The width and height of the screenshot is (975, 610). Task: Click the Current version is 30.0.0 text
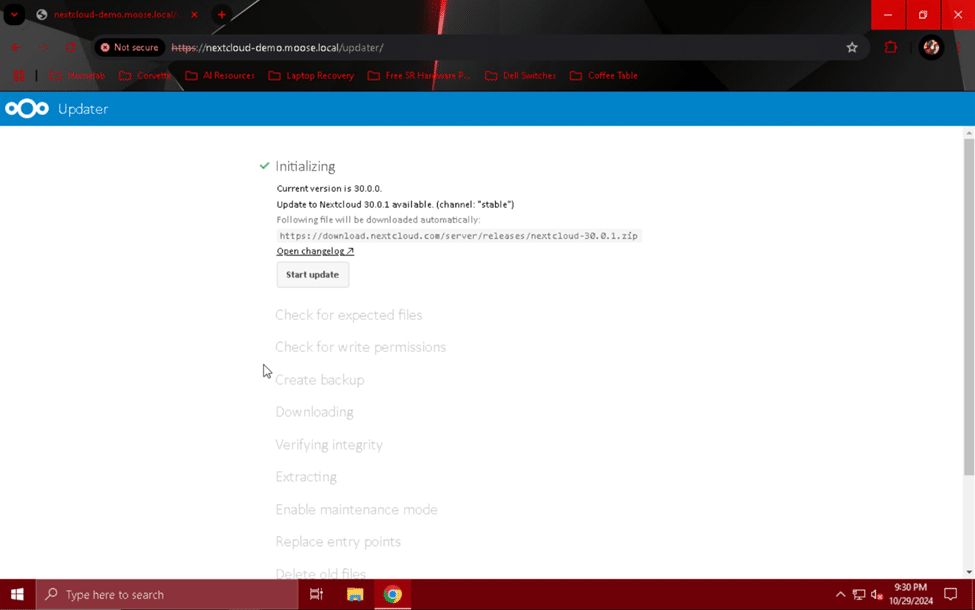pos(329,188)
